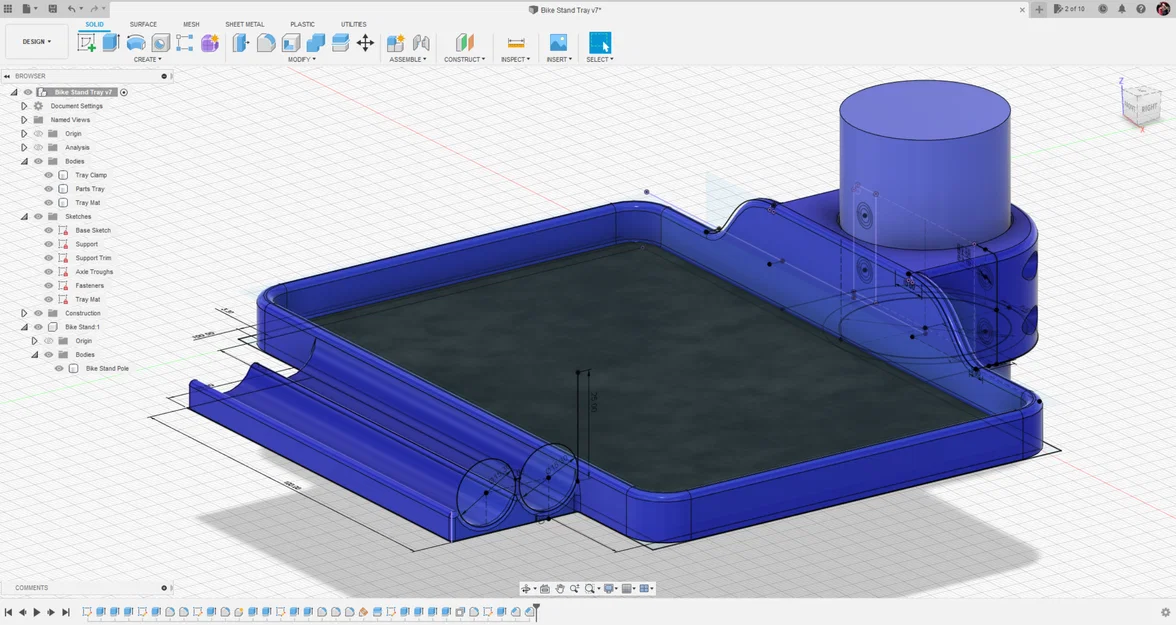Viewport: 1176px width, 625px height.
Task: Click the Extrude tool icon
Action: [111, 43]
